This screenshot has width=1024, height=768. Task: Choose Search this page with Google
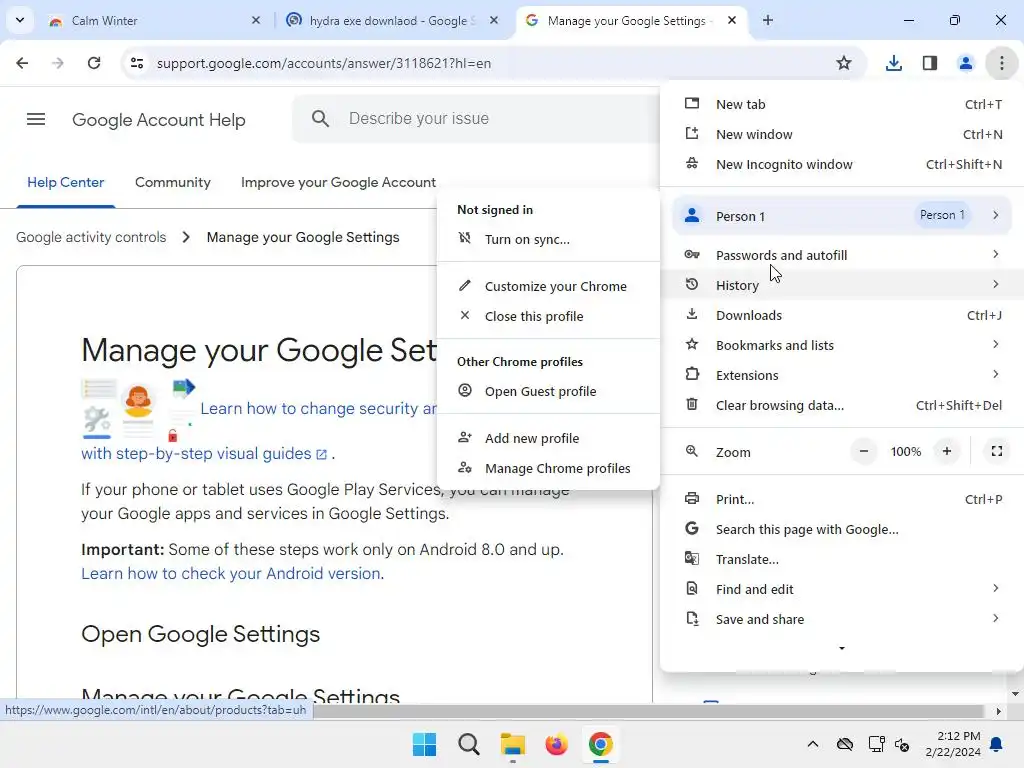coord(842,529)
